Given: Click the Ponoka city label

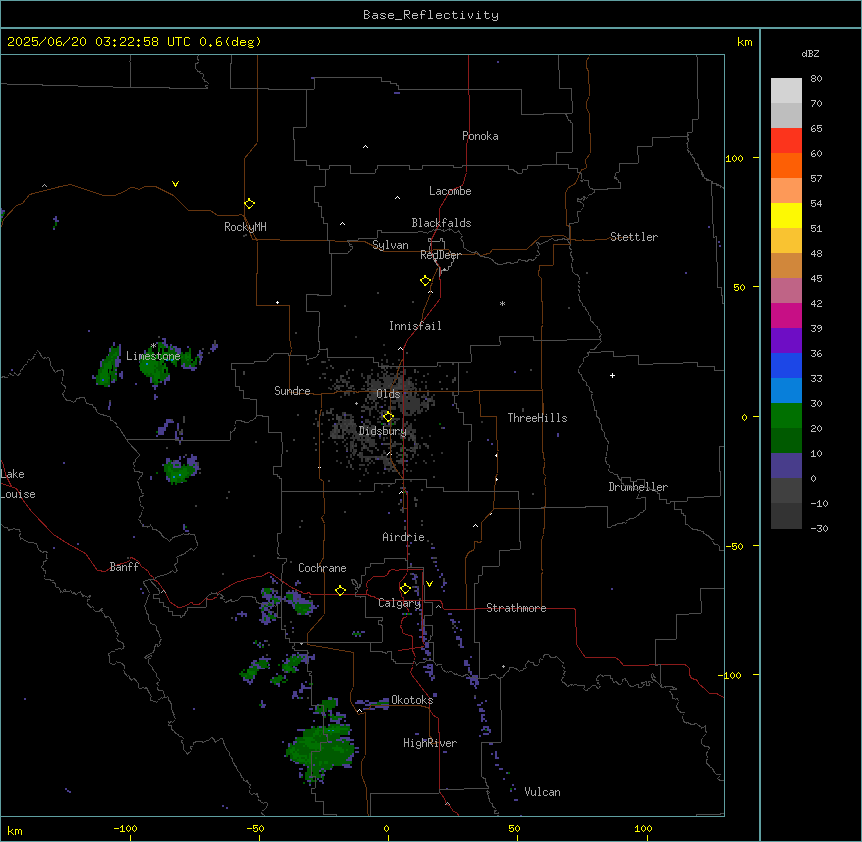Looking at the screenshot, I should [480, 136].
